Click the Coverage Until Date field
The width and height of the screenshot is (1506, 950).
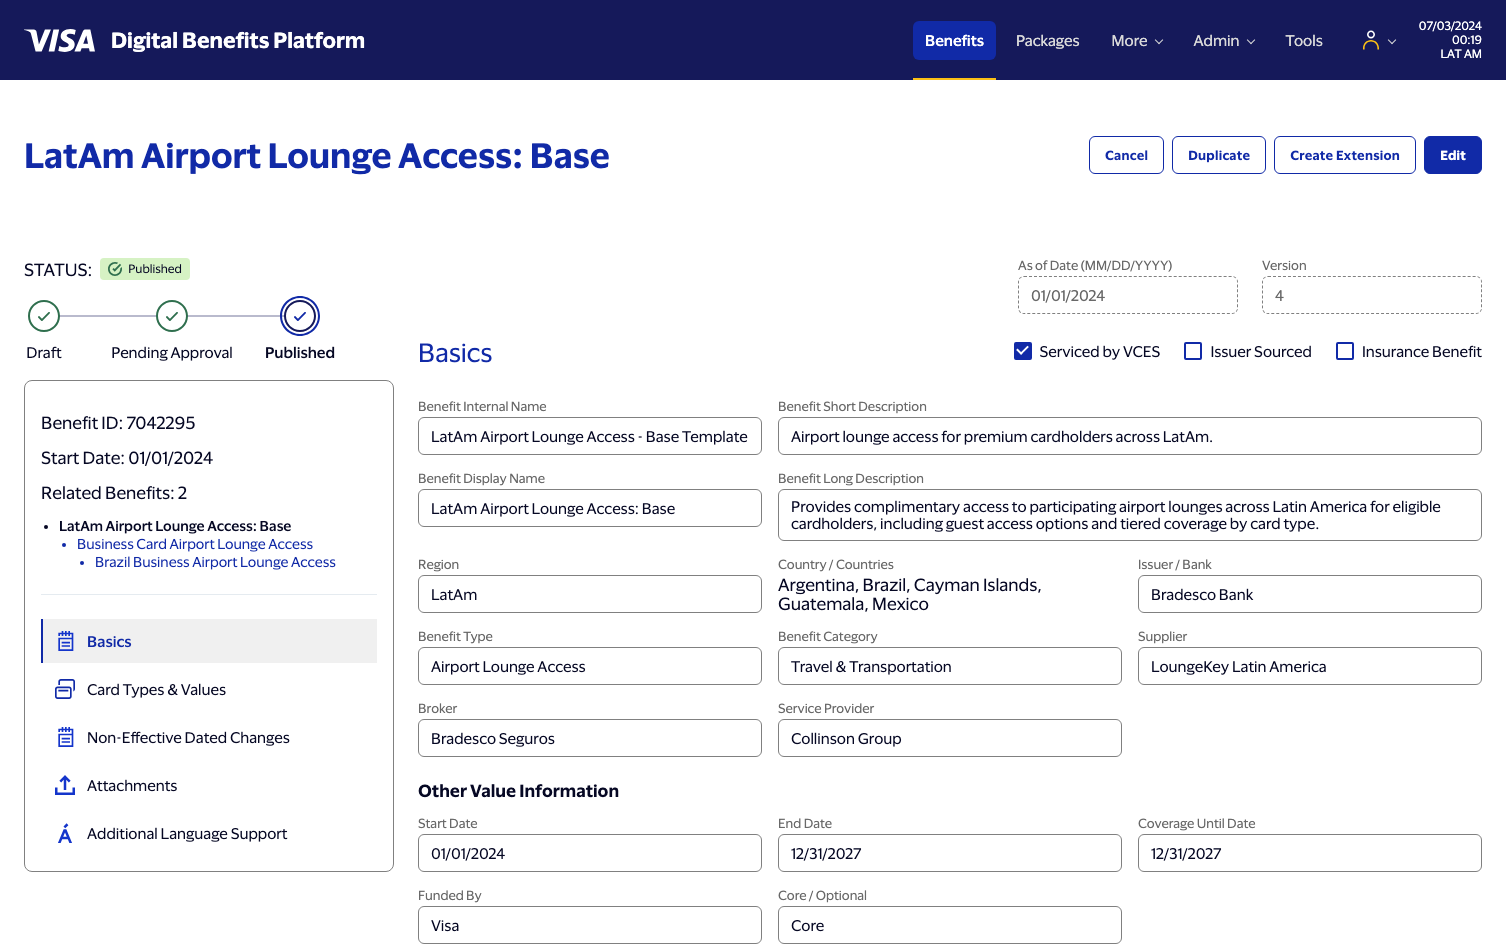(x=1310, y=853)
